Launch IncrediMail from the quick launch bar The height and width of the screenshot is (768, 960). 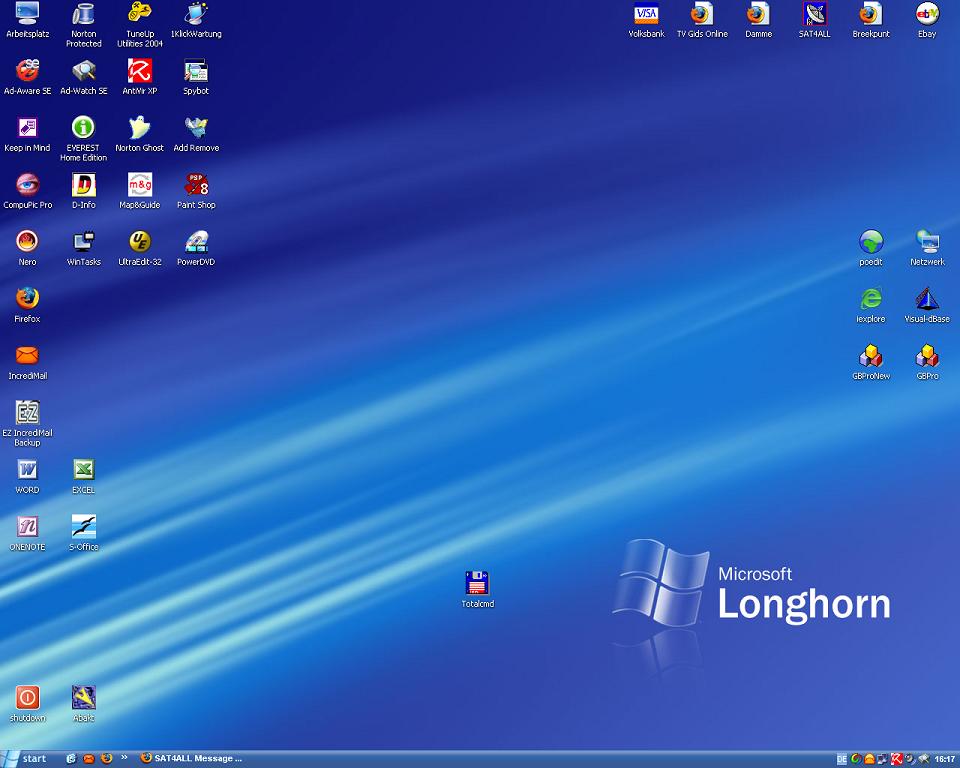pyautogui.click(x=89, y=759)
